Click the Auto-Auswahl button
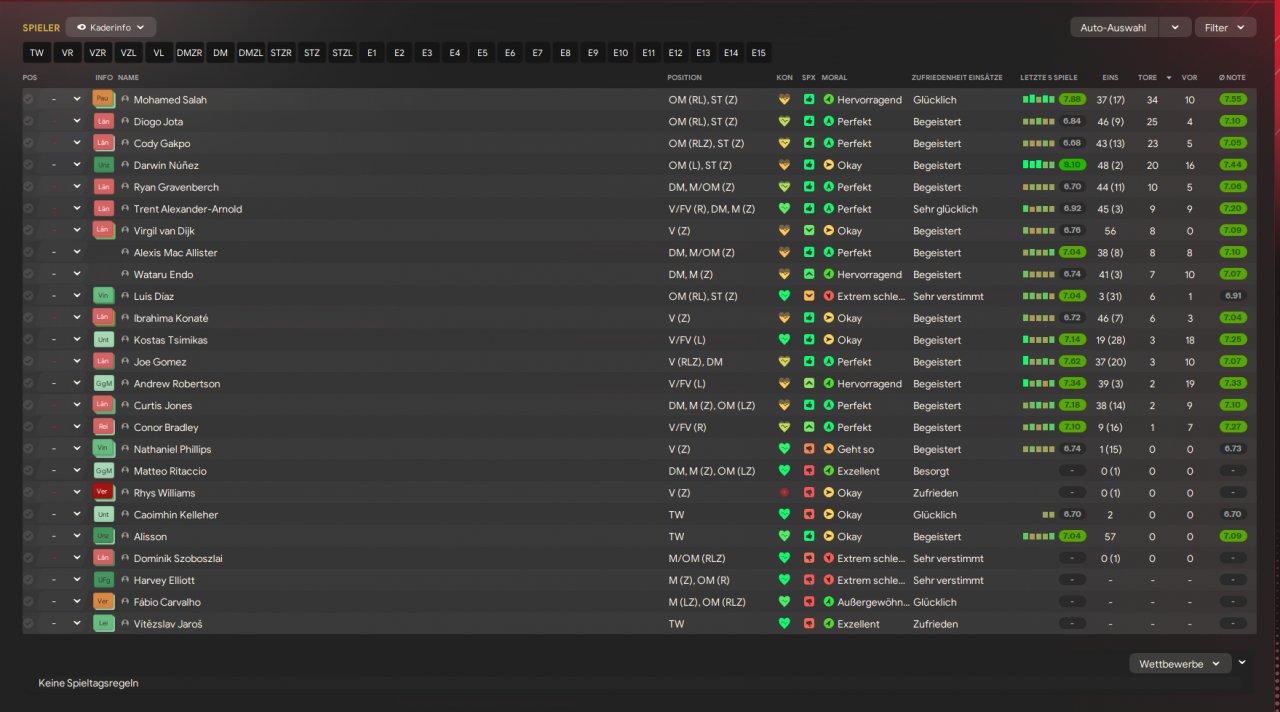Screen dimensions: 1280x712 click(x=1116, y=27)
